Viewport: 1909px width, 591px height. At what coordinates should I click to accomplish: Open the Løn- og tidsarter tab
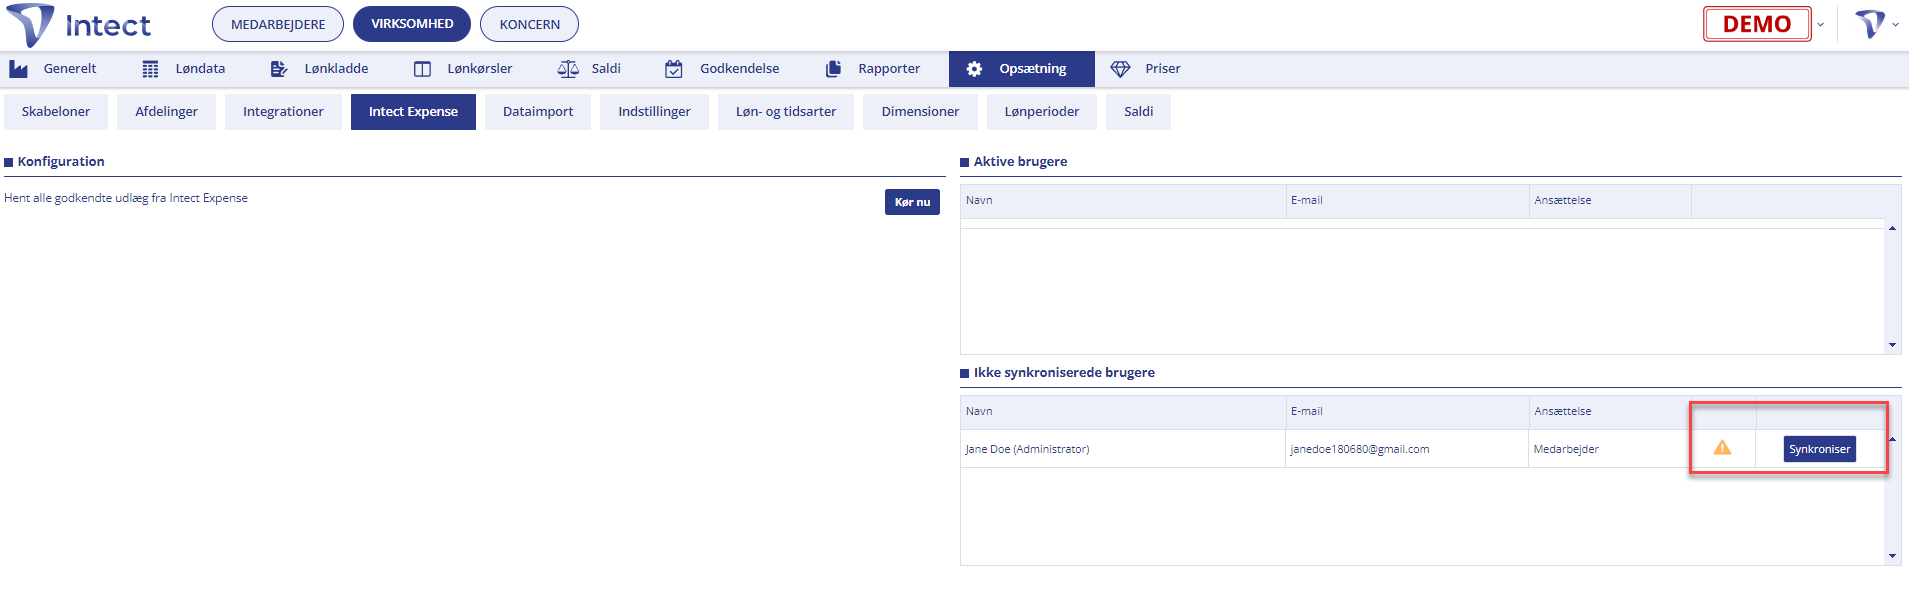786,112
